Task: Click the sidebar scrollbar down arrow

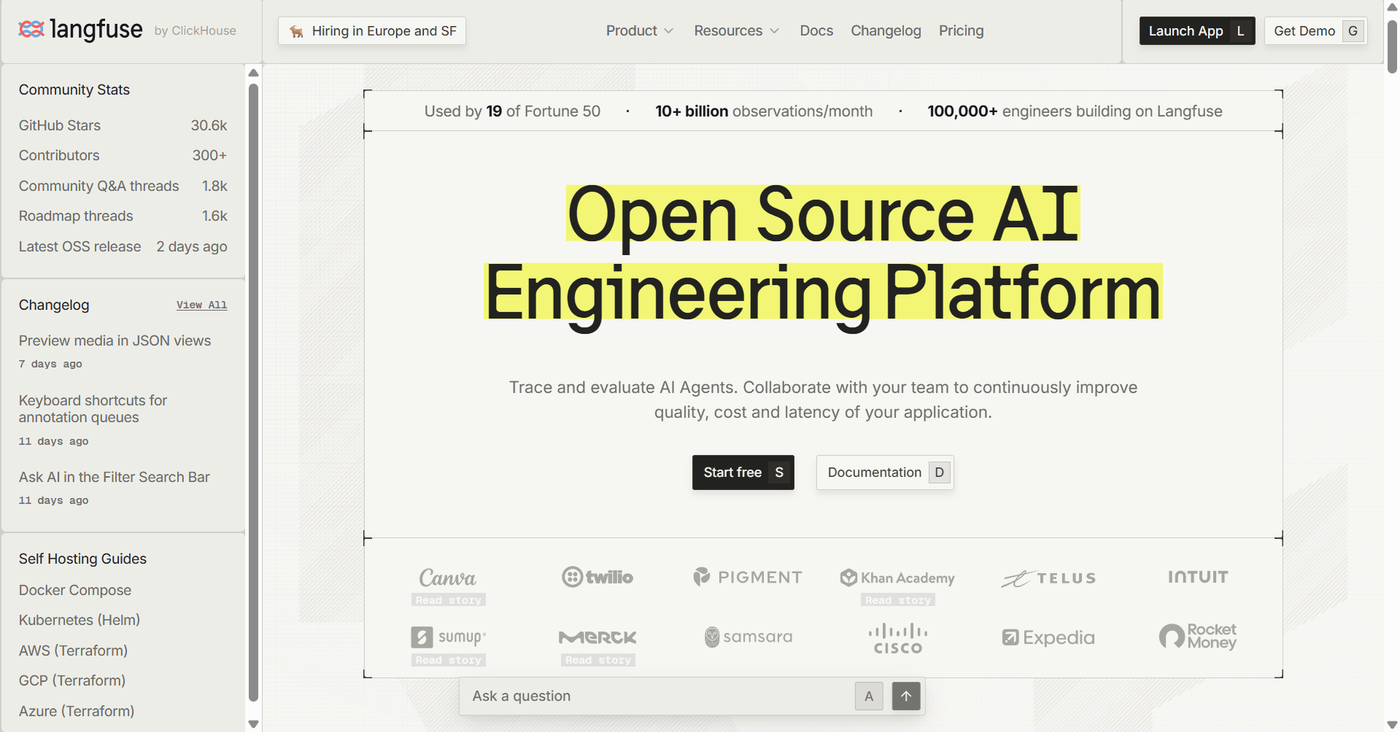Action: pos(254,724)
